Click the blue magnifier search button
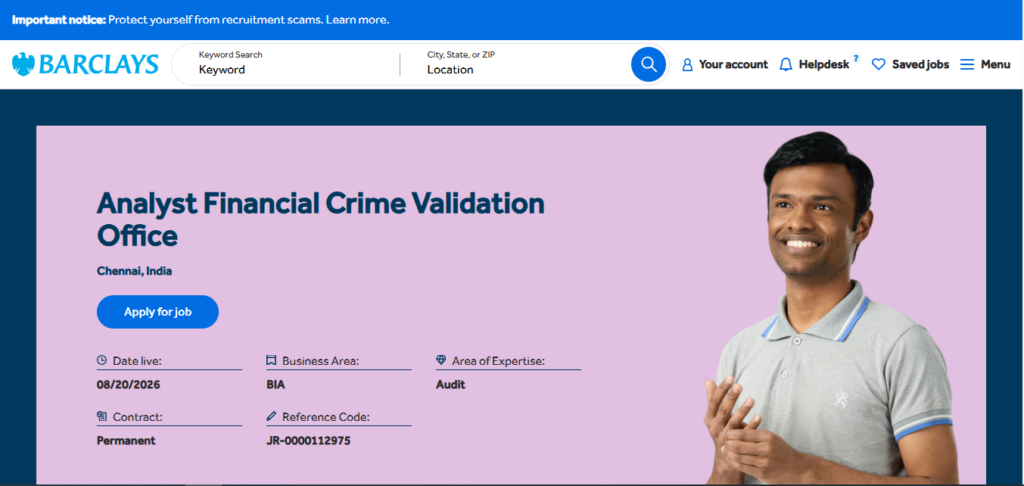Image resolution: width=1024 pixels, height=486 pixels. [648, 64]
